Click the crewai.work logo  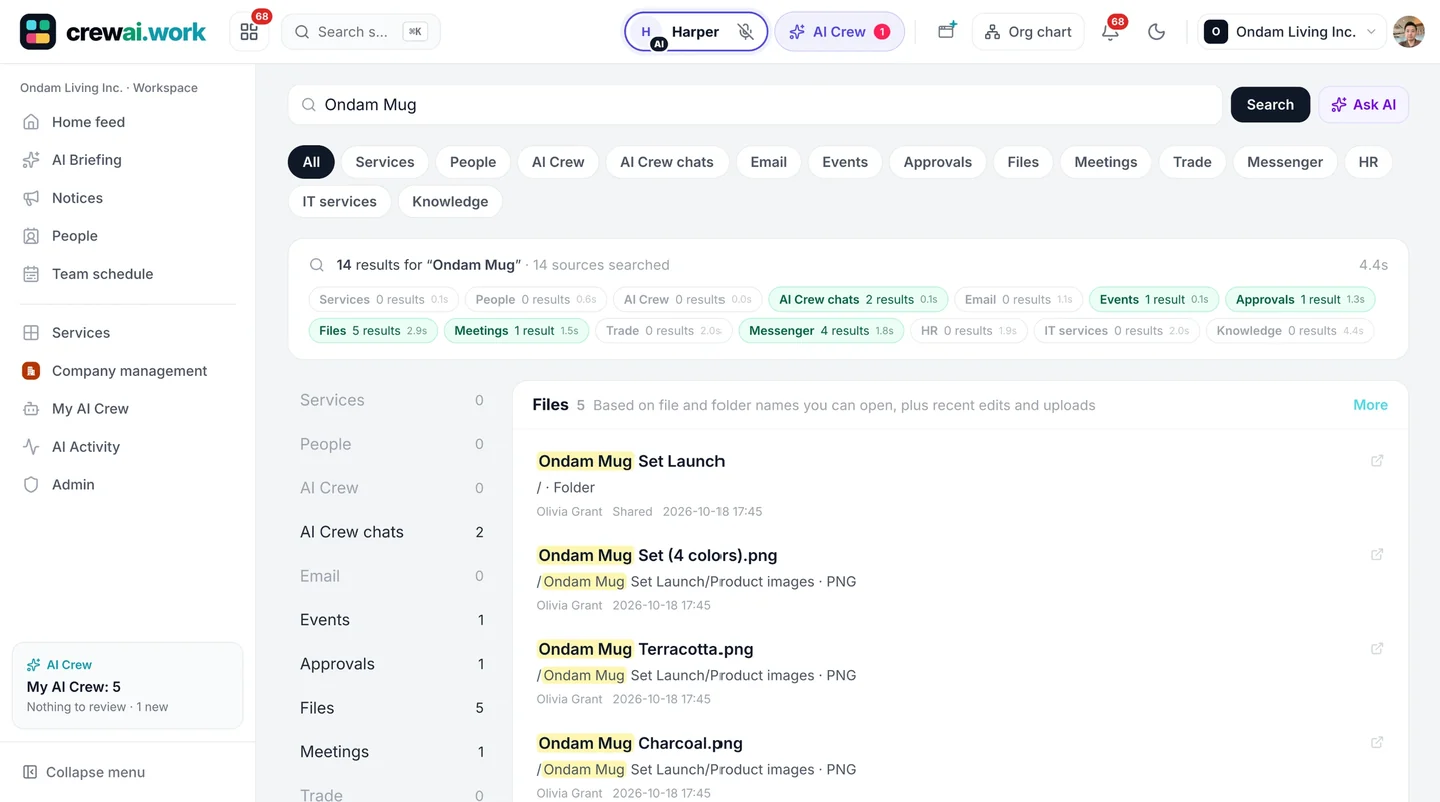point(113,32)
